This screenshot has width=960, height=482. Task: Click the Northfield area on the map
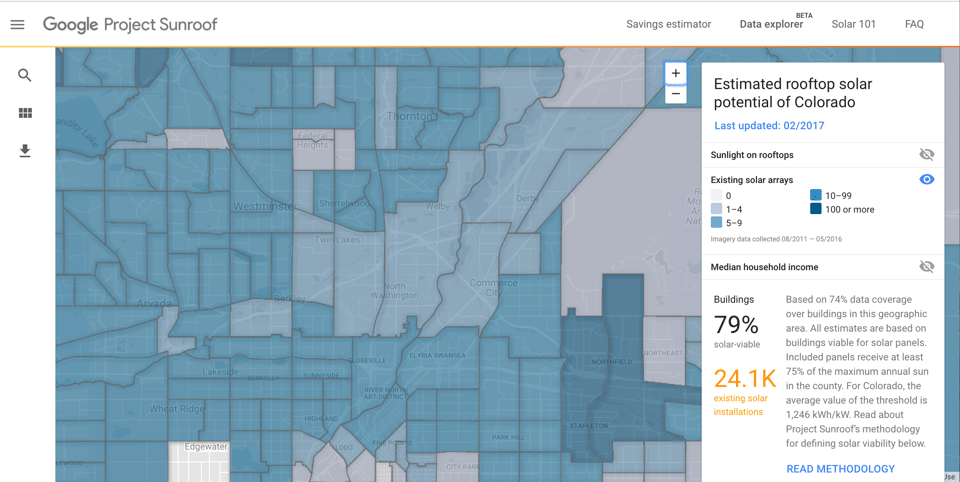pyautogui.click(x=611, y=361)
